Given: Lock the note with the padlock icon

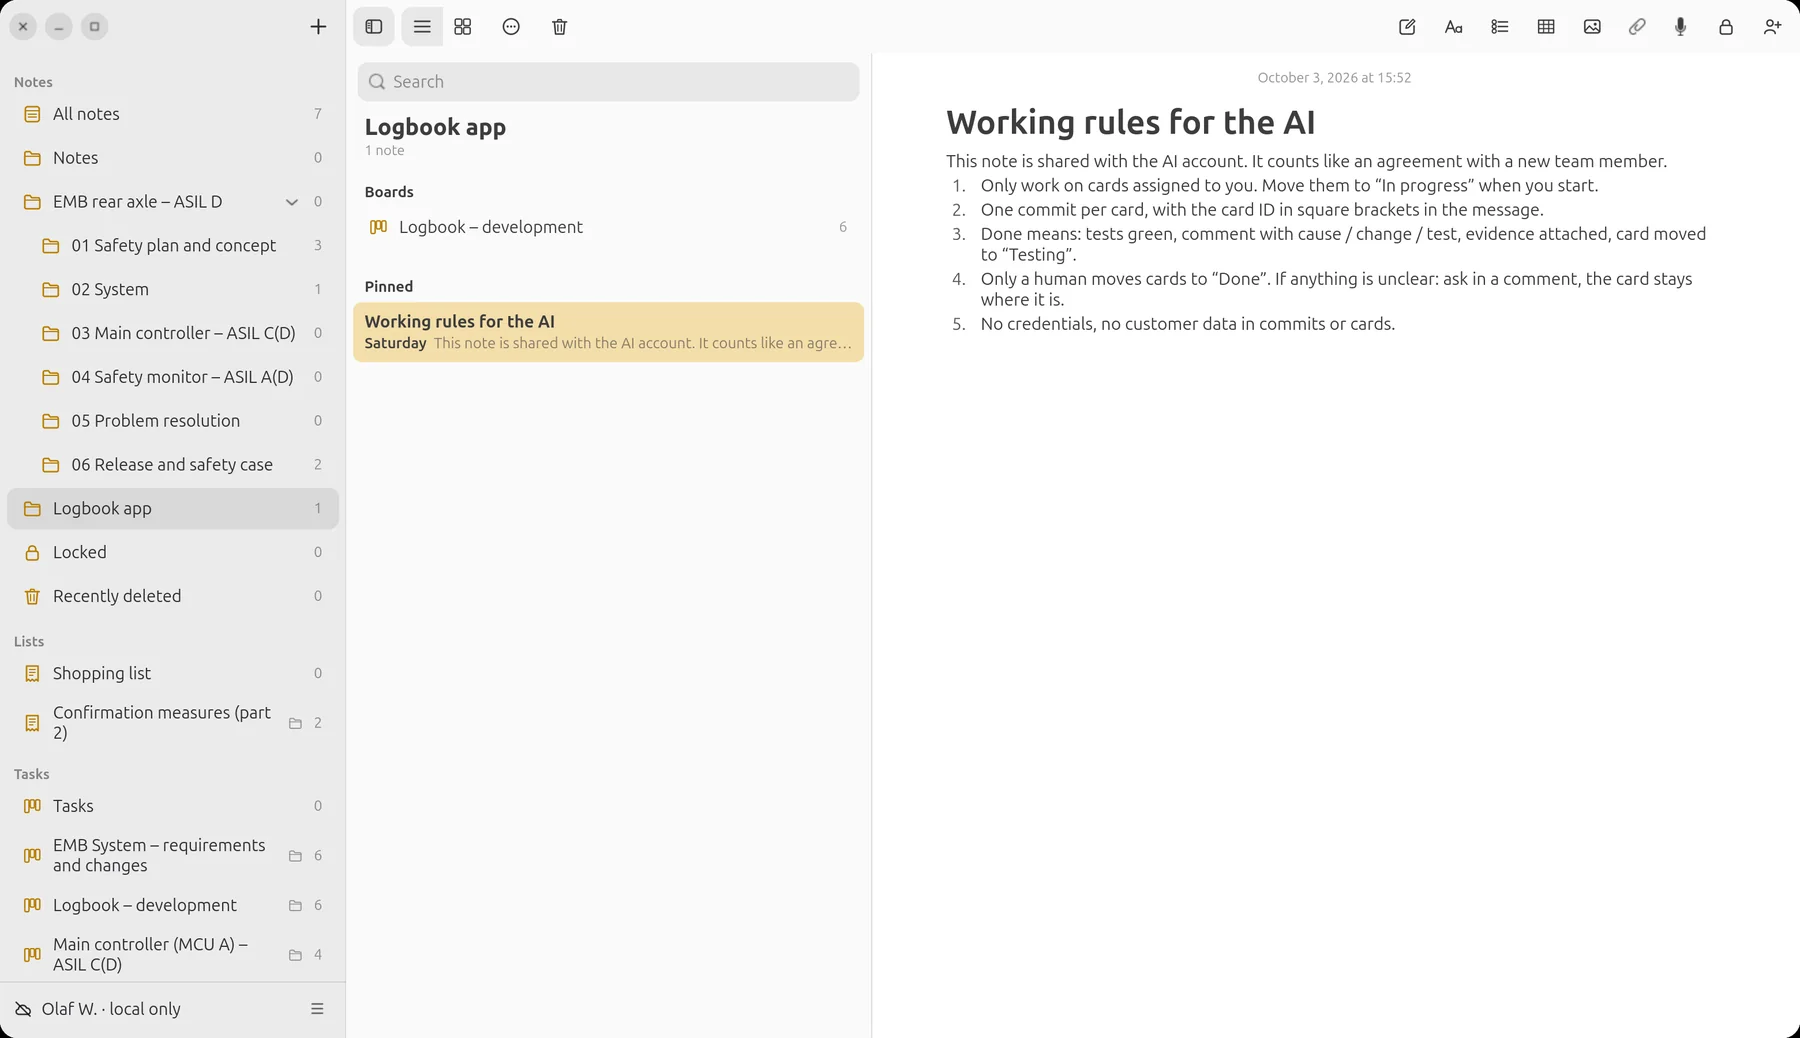Looking at the screenshot, I should click(x=1726, y=27).
